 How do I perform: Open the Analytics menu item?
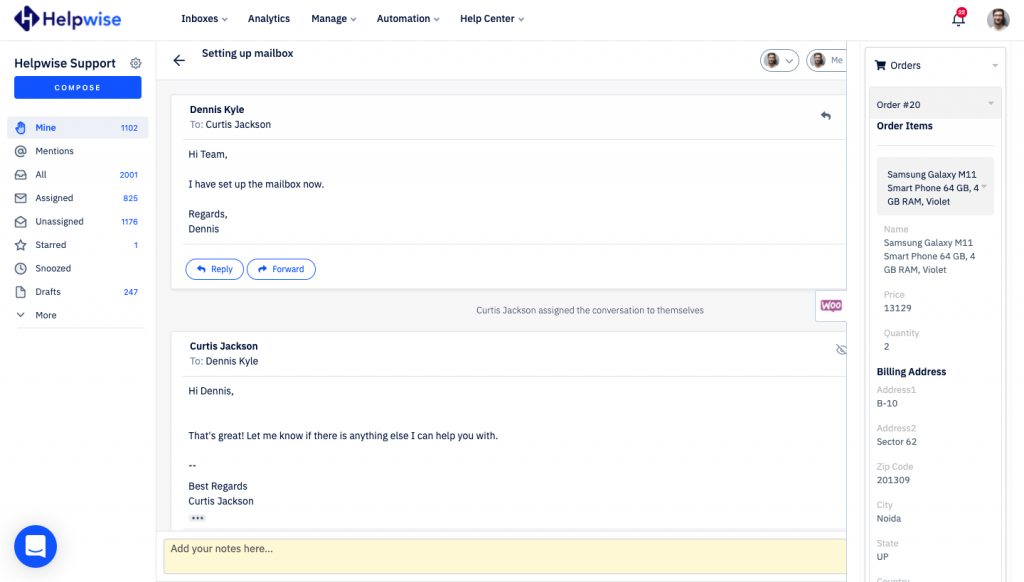click(268, 19)
